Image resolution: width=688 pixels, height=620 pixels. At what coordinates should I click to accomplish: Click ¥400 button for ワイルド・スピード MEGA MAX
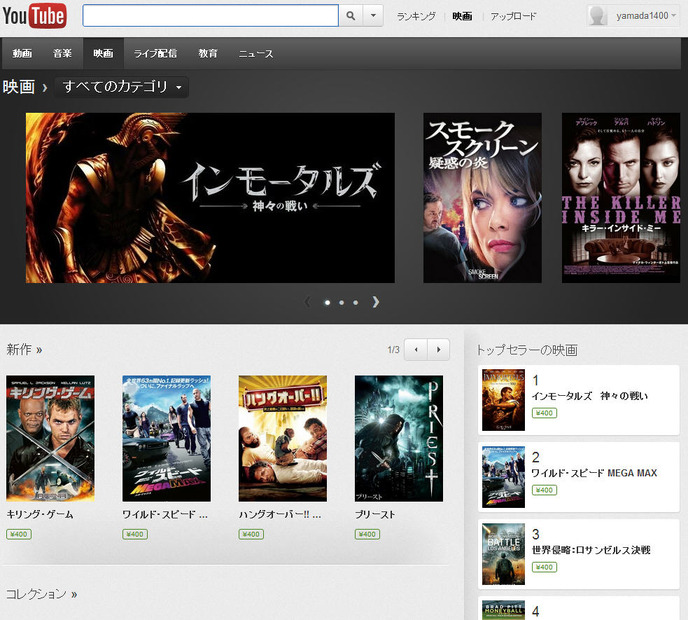pos(544,490)
